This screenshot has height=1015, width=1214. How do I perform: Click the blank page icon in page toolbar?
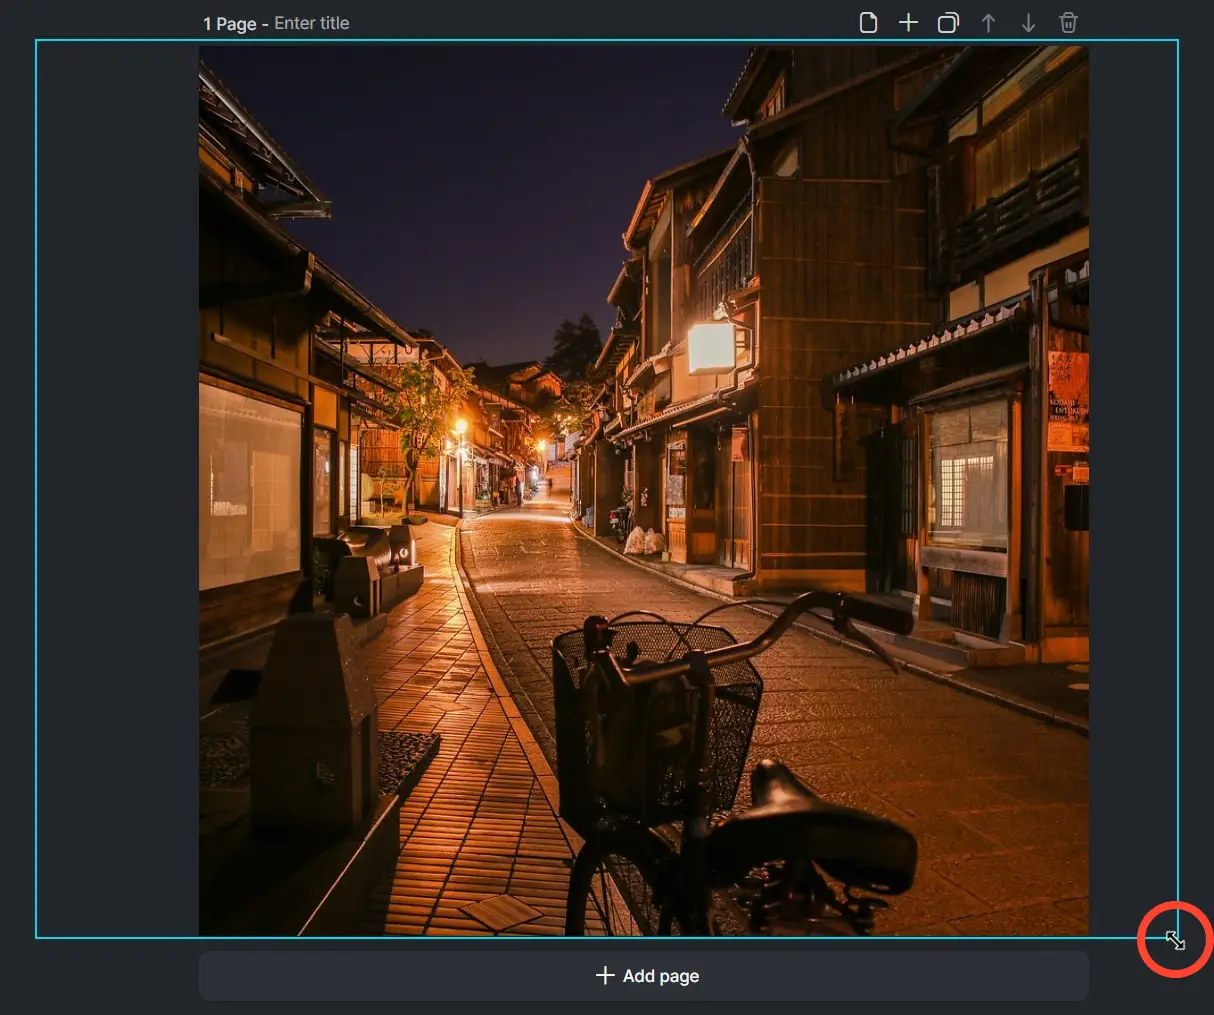pos(868,23)
